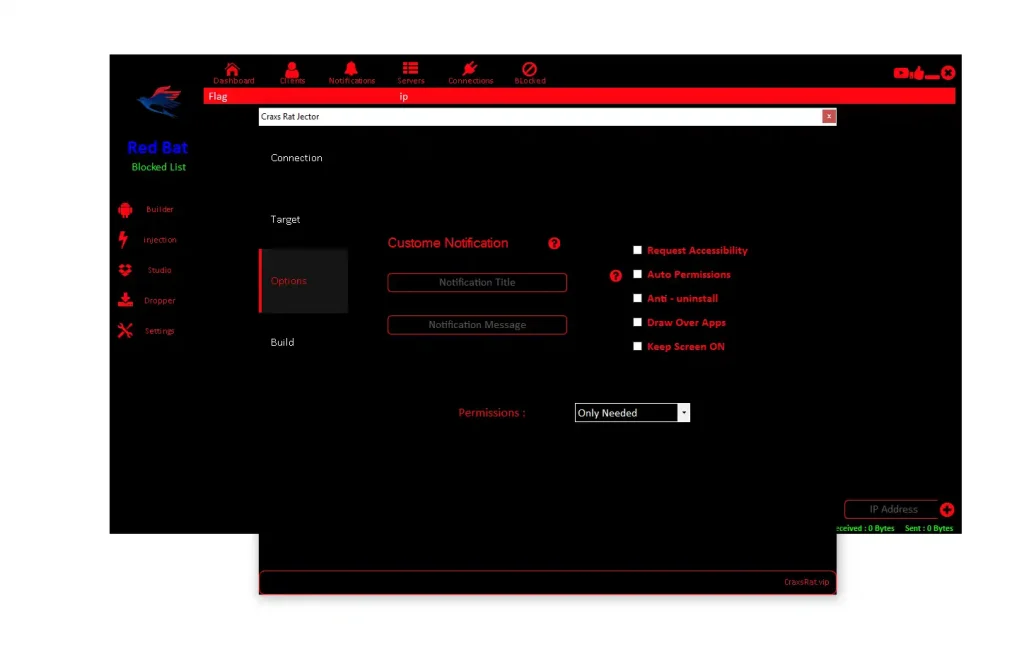Viewport: 1024px width, 671px height.
Task: Check the Keep Screen ON option
Action: [x=637, y=346]
